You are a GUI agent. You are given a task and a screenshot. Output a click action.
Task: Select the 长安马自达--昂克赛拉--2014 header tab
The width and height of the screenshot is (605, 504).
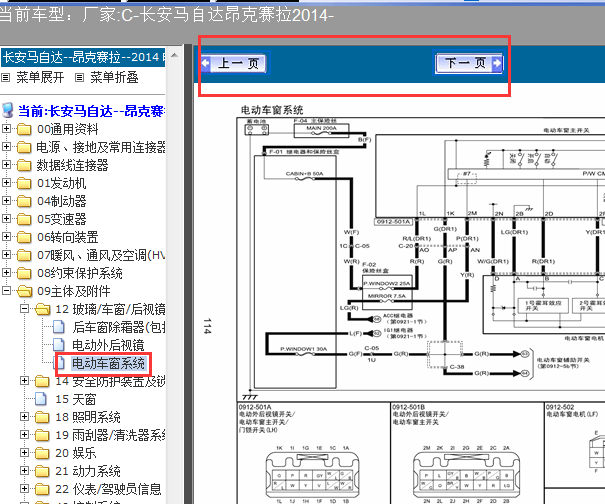[x=83, y=57]
